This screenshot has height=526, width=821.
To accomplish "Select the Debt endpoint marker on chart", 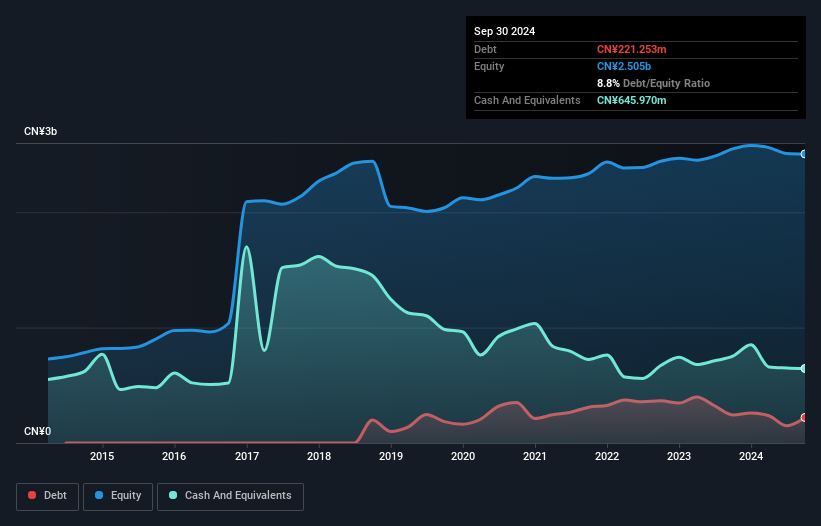I will [804, 418].
